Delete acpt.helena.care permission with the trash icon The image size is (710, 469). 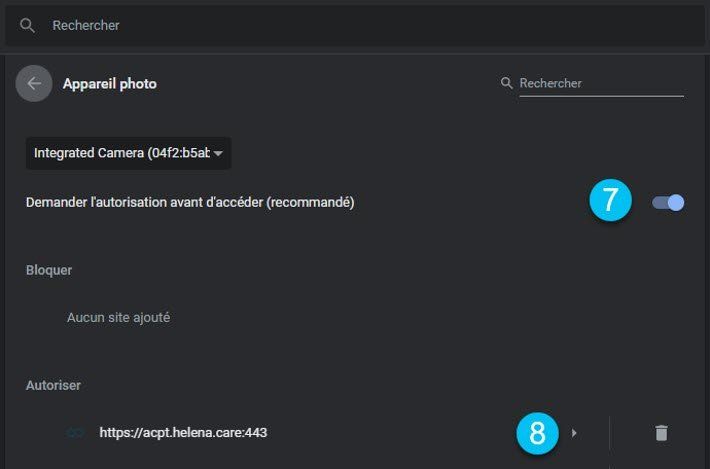(661, 433)
